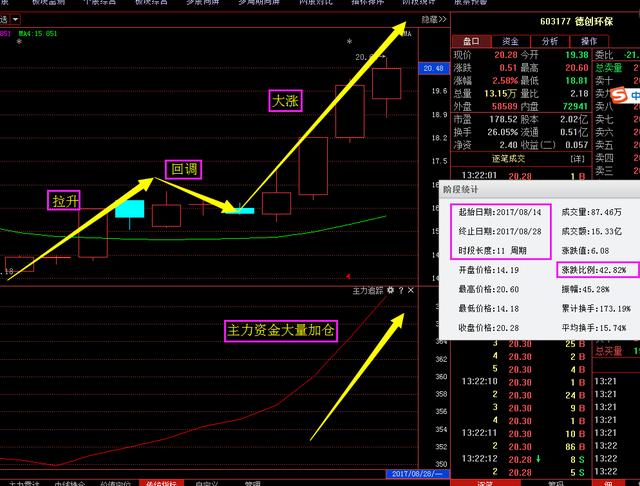Click the asterisk marker above the 20.60 high

[349, 42]
